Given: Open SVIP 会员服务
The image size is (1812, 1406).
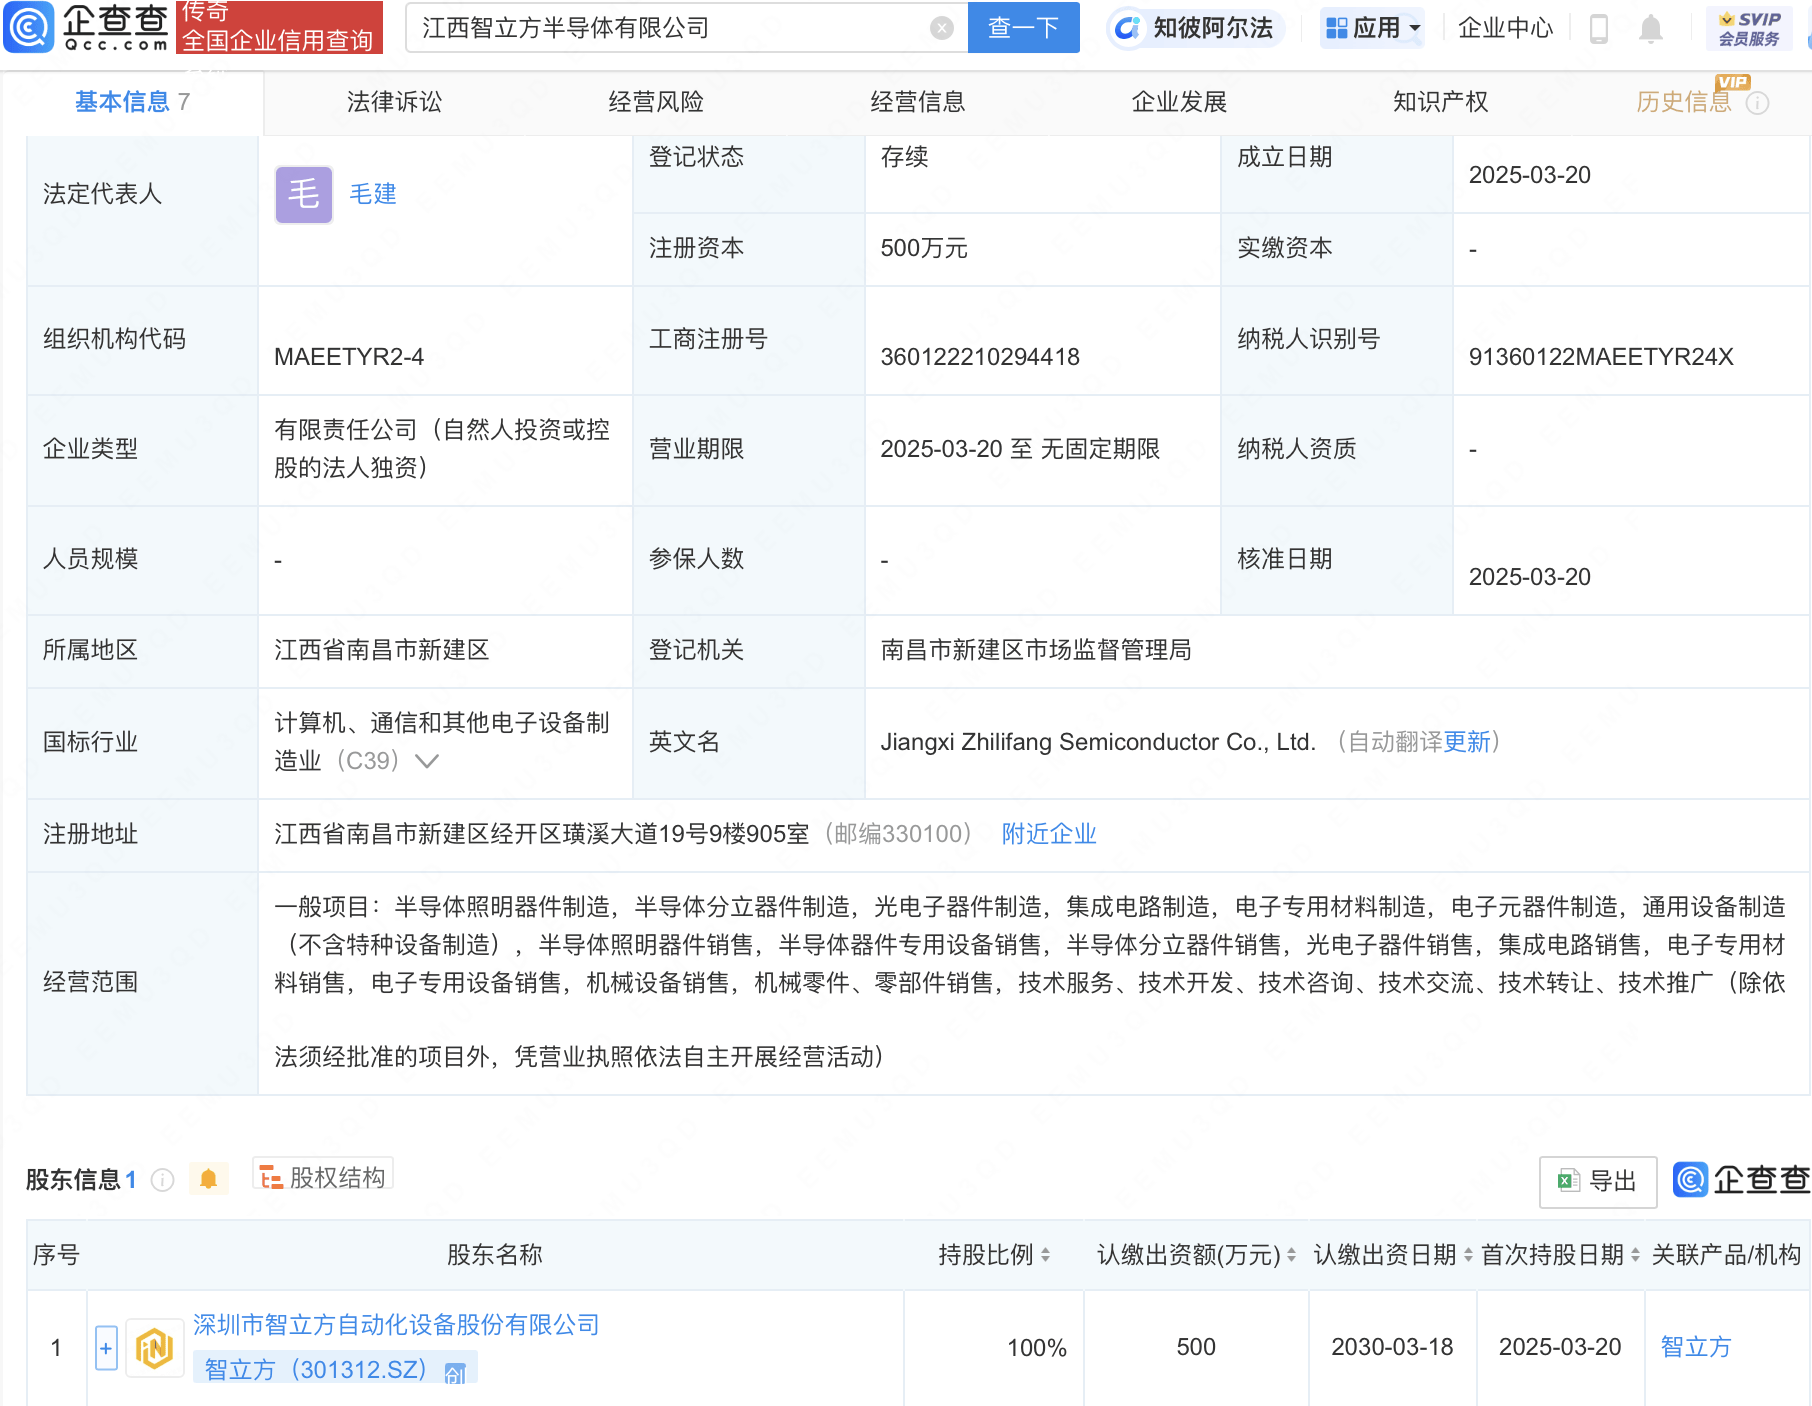Looking at the screenshot, I should (1750, 28).
